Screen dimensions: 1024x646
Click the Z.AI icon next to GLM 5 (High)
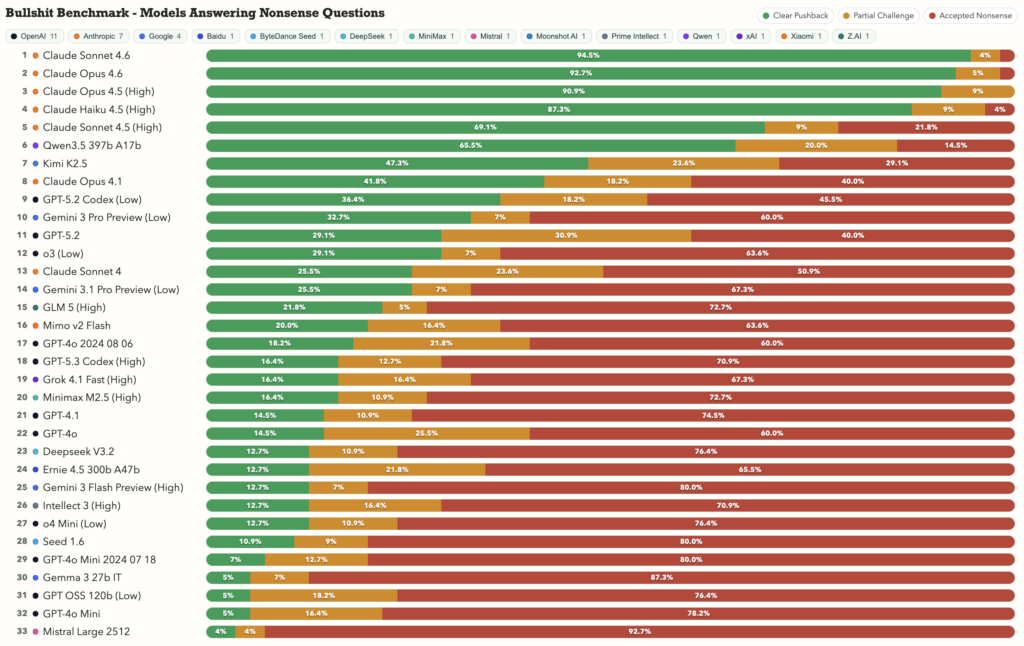[37, 307]
